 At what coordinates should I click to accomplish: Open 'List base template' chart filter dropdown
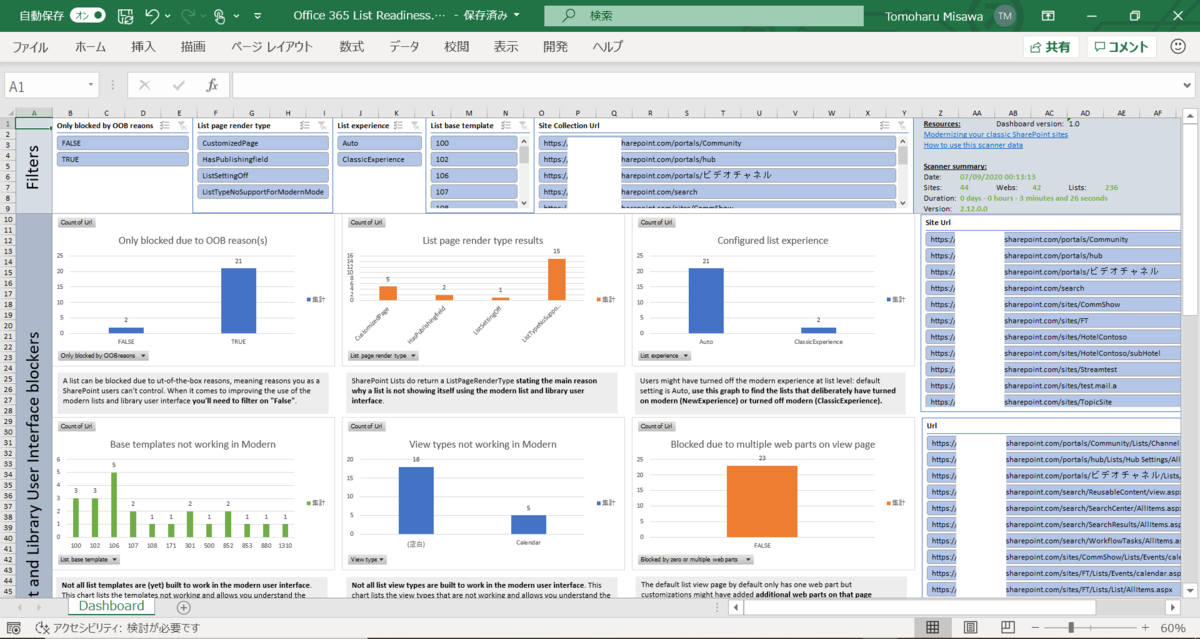tap(89, 560)
